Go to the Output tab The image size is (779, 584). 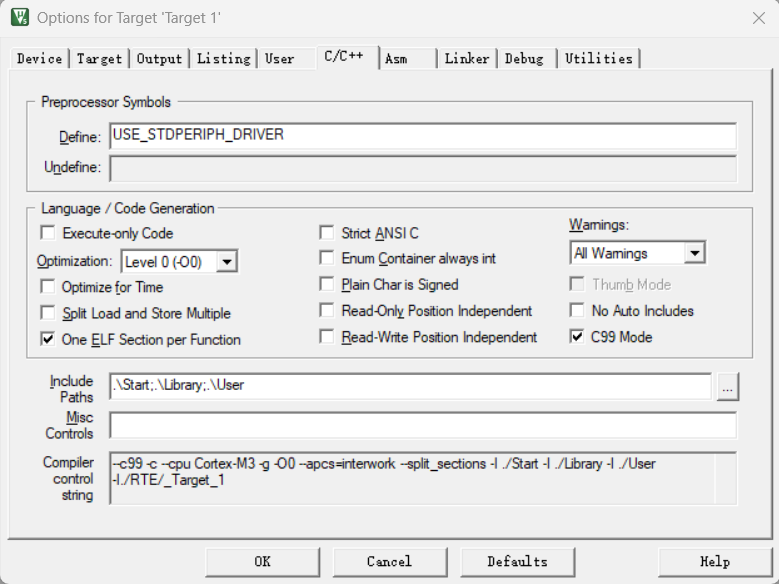click(159, 59)
